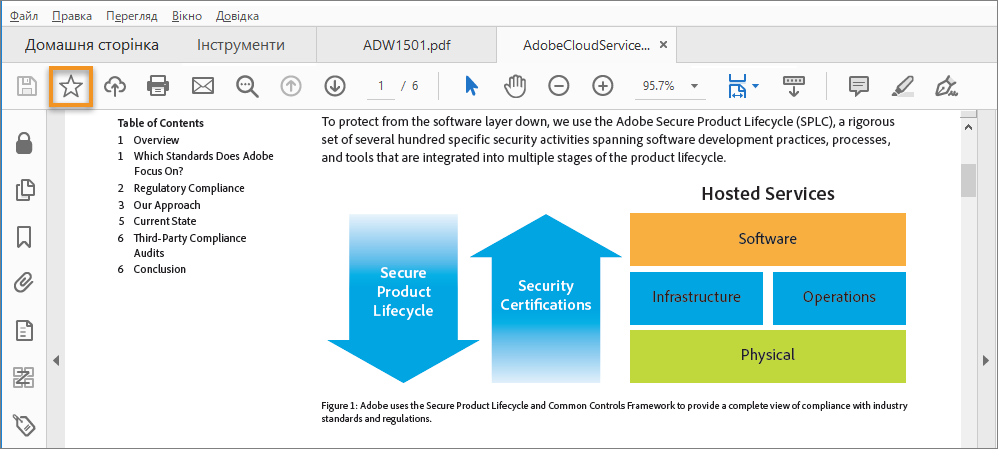Click the orange 'Software' box
The width and height of the screenshot is (998, 449).
coord(768,239)
